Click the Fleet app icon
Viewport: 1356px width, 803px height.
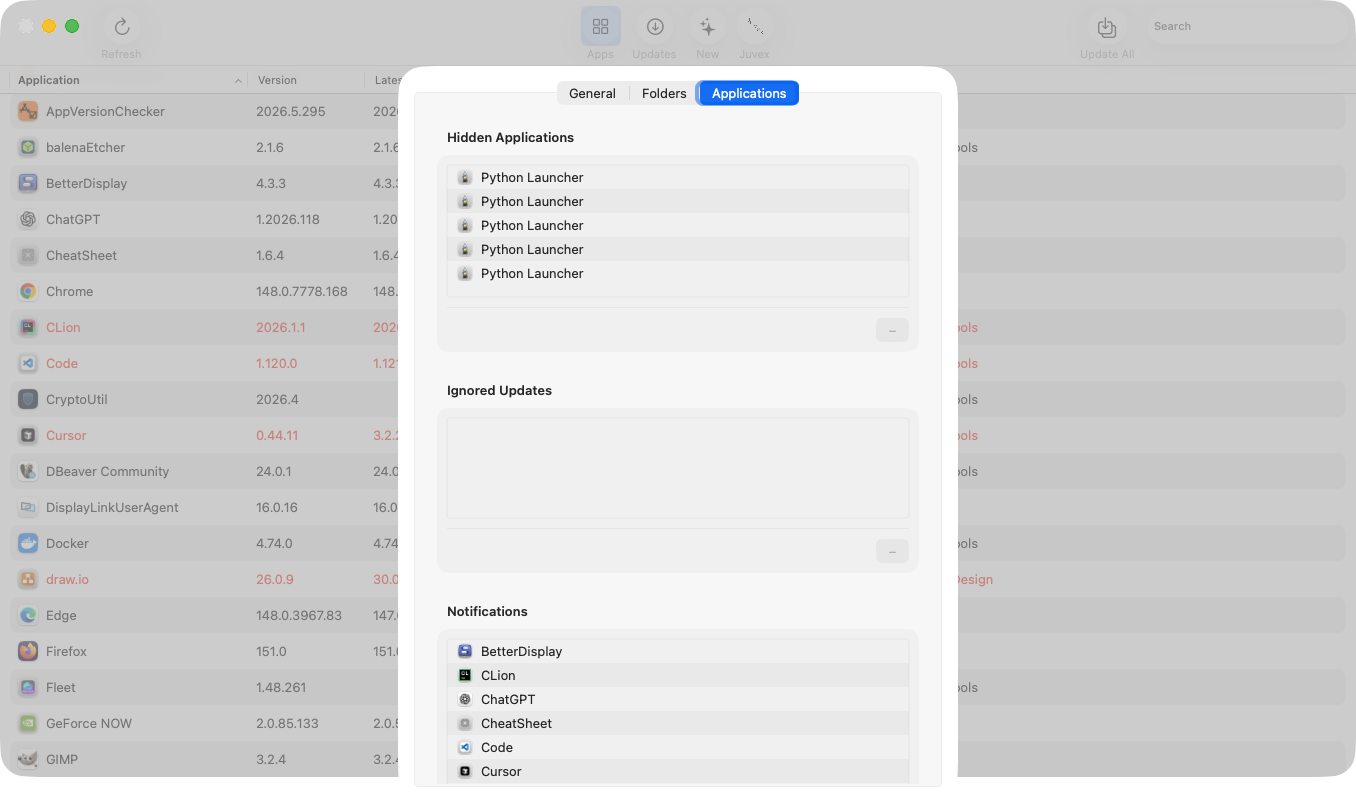(28, 687)
